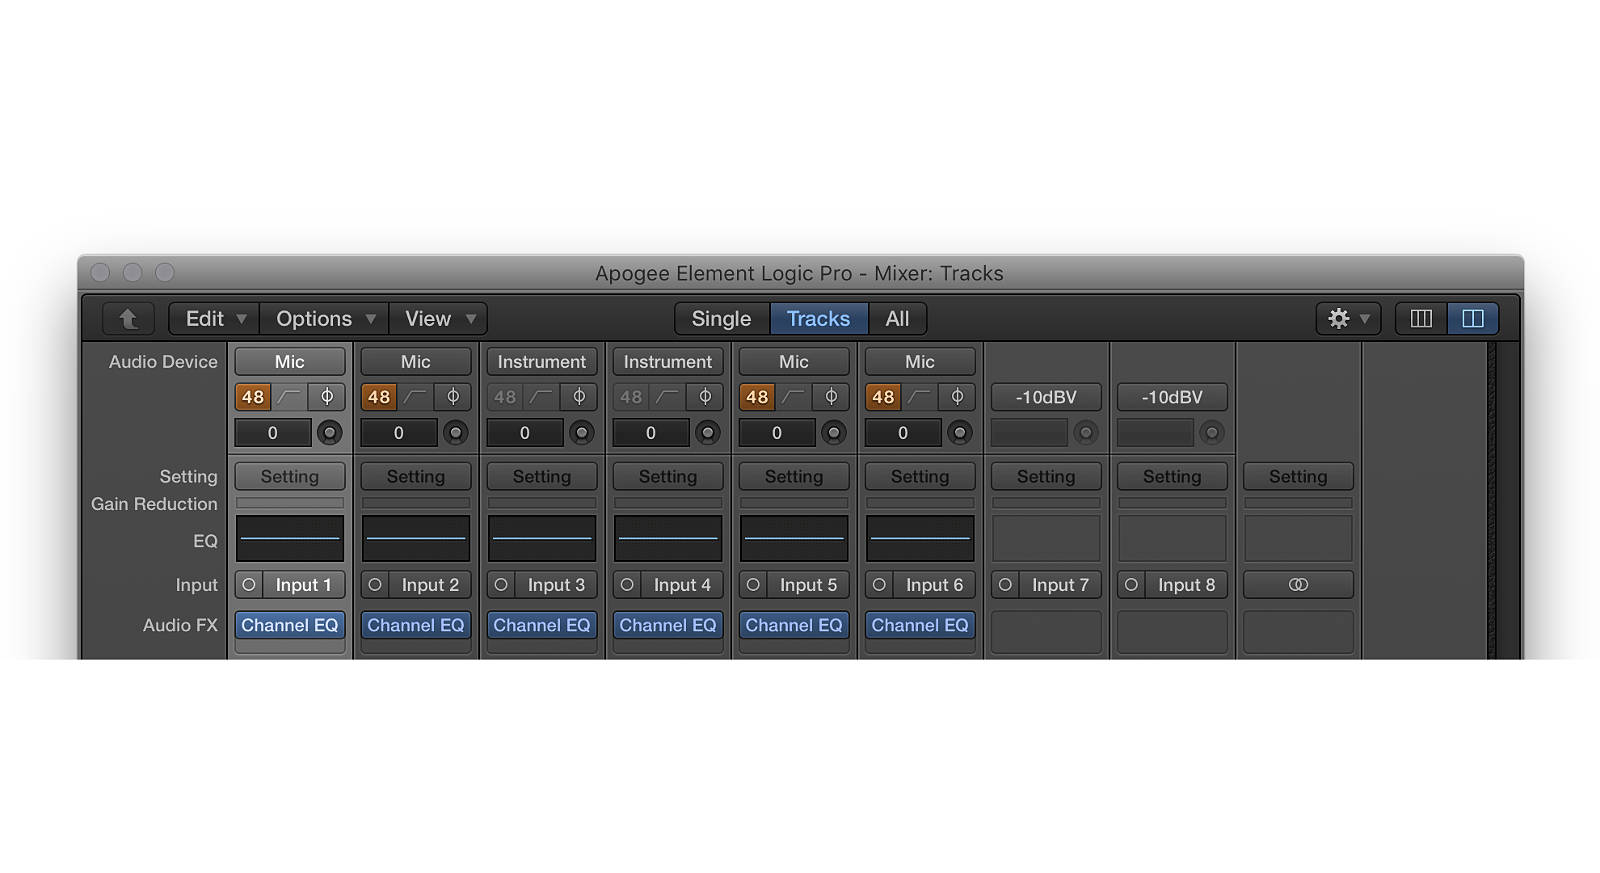Open the -10dBV level dropdown on Input 7
The height and width of the screenshot is (873, 1600).
tap(1046, 397)
